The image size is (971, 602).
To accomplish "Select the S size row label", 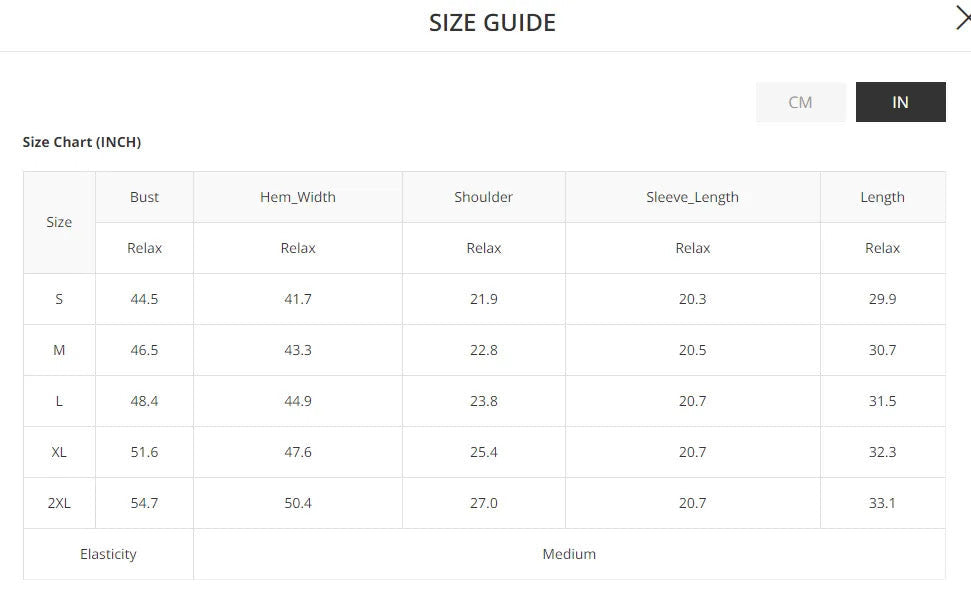I will point(59,299).
